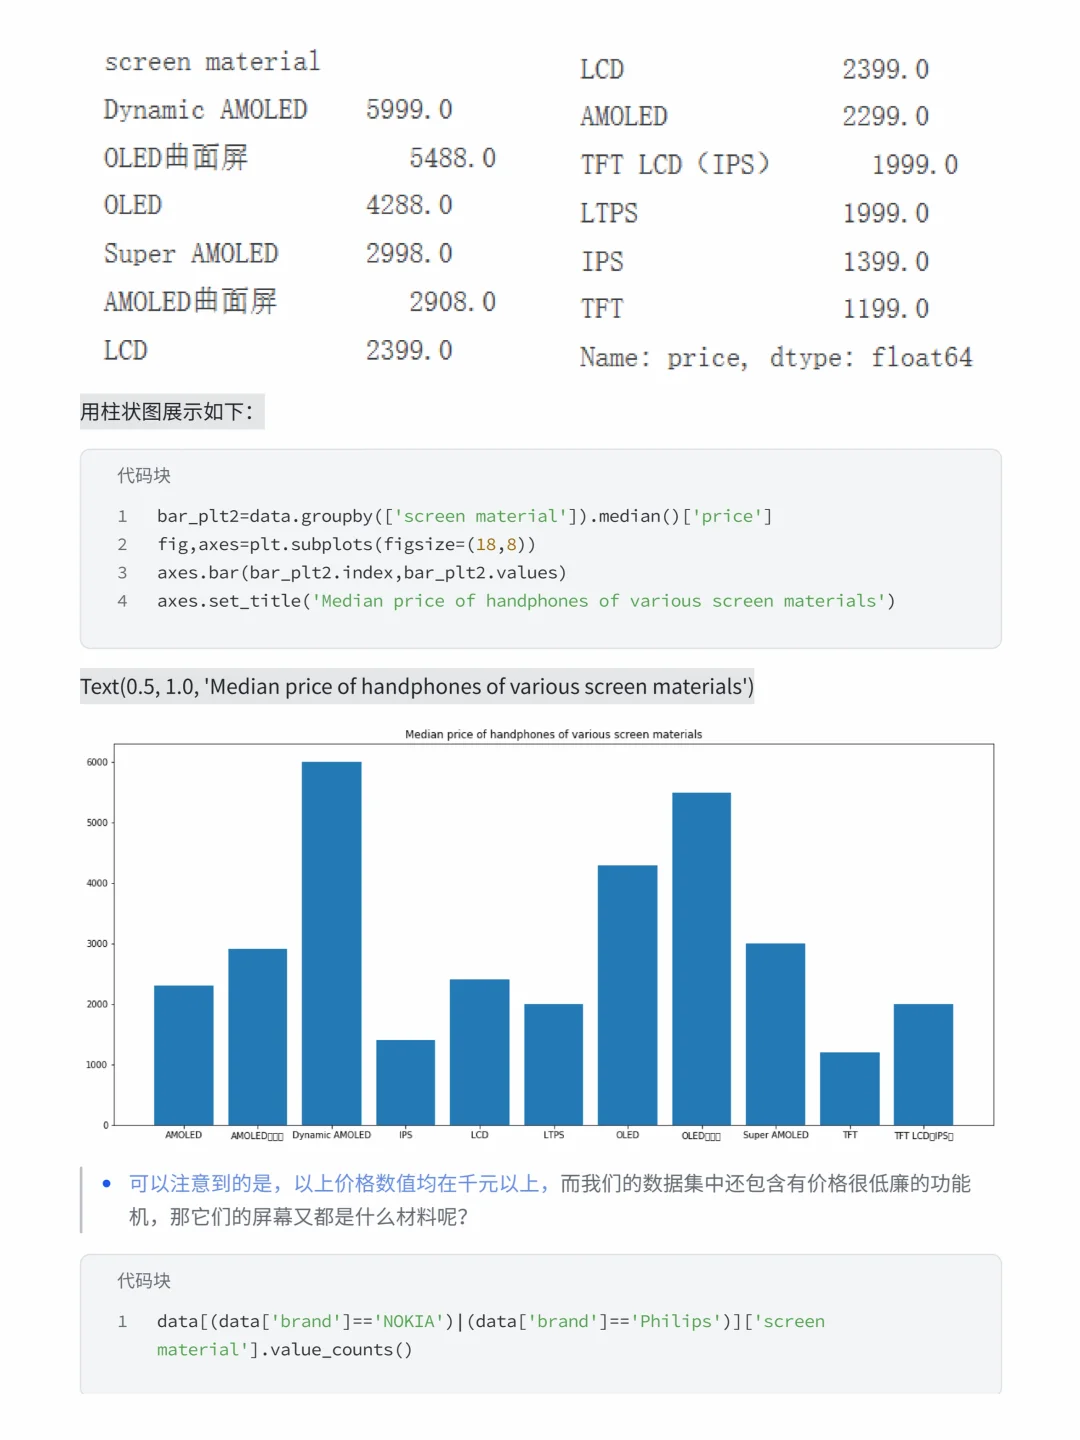Click the value 1399.0

pos(885,262)
